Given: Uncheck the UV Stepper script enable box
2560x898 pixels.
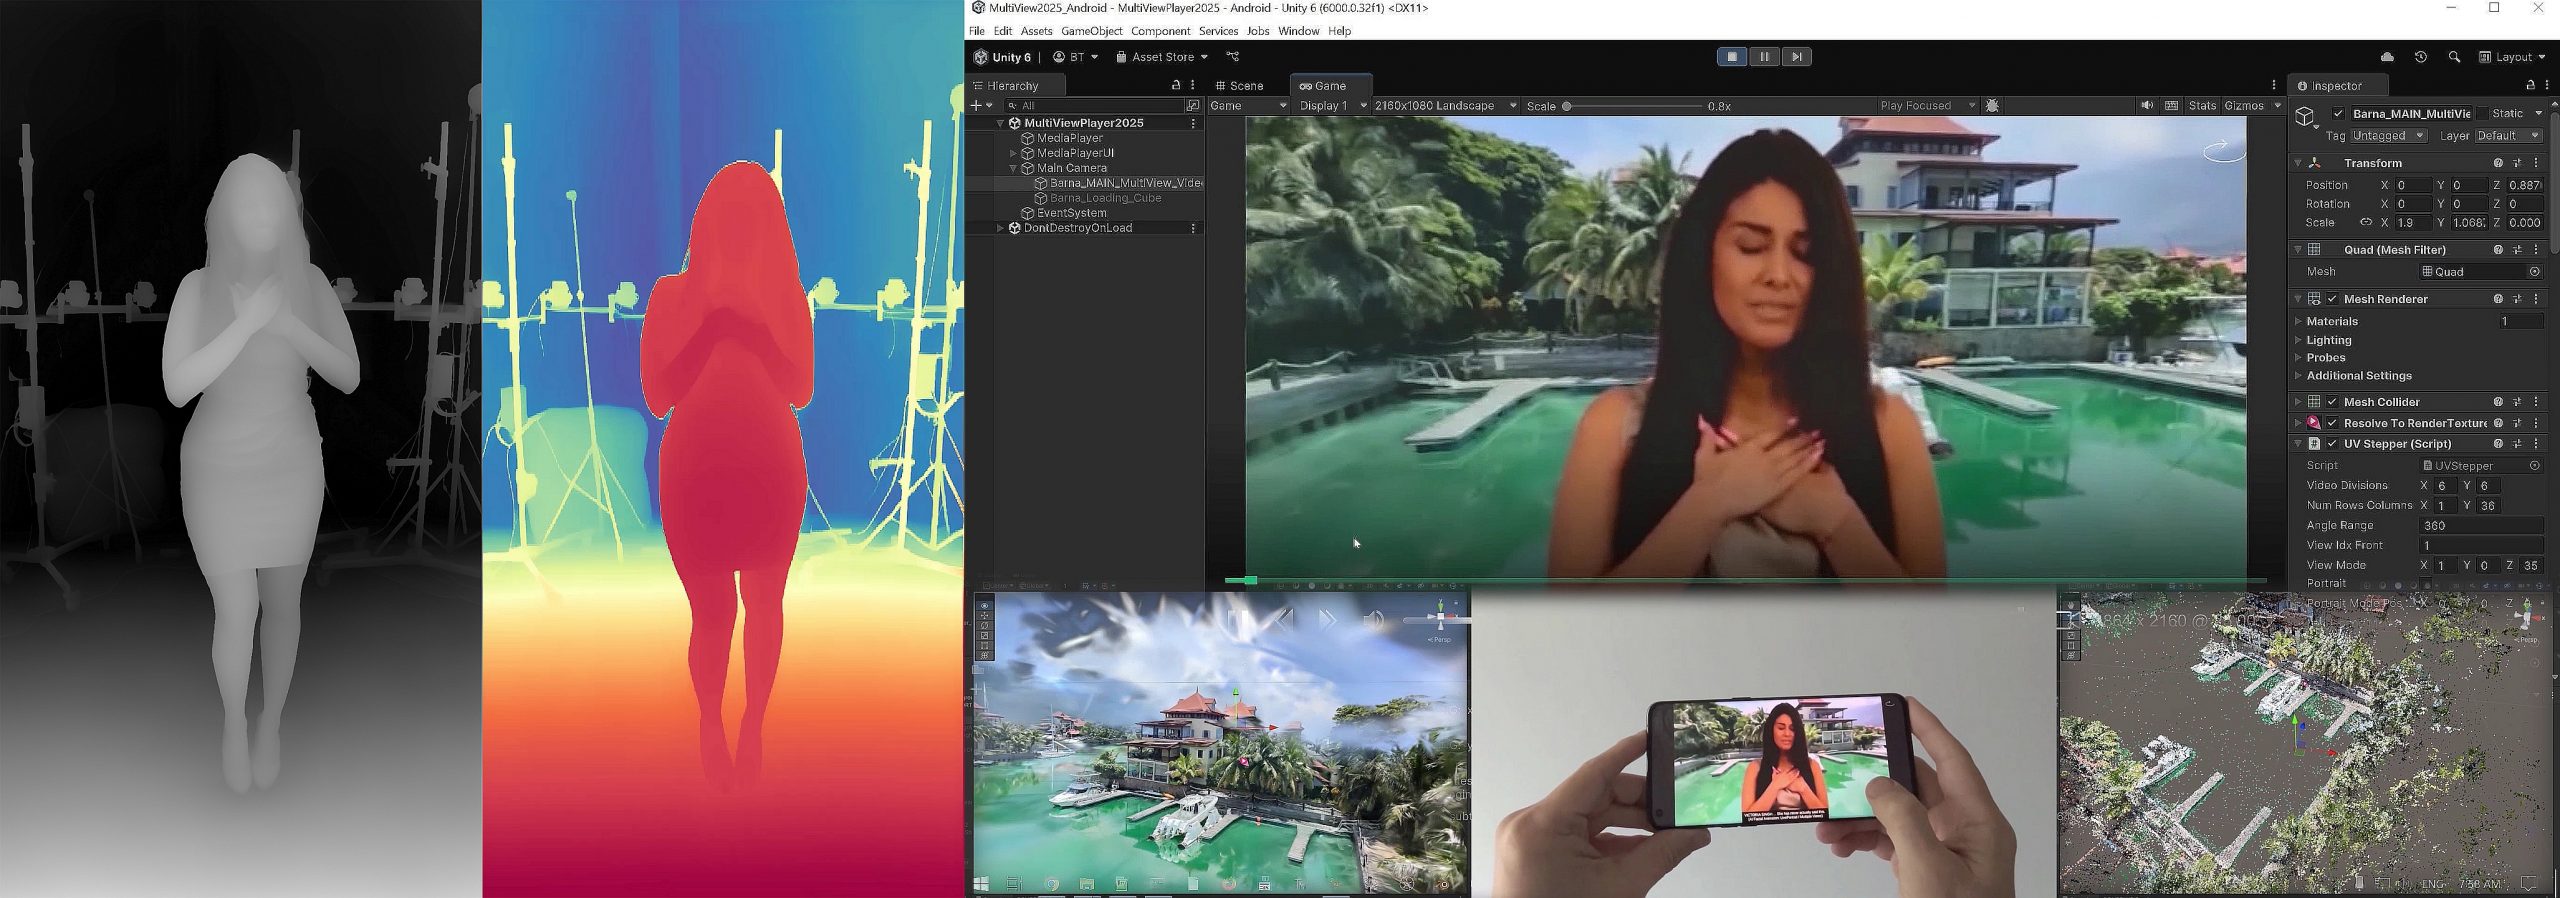Looking at the screenshot, I should 2333,444.
